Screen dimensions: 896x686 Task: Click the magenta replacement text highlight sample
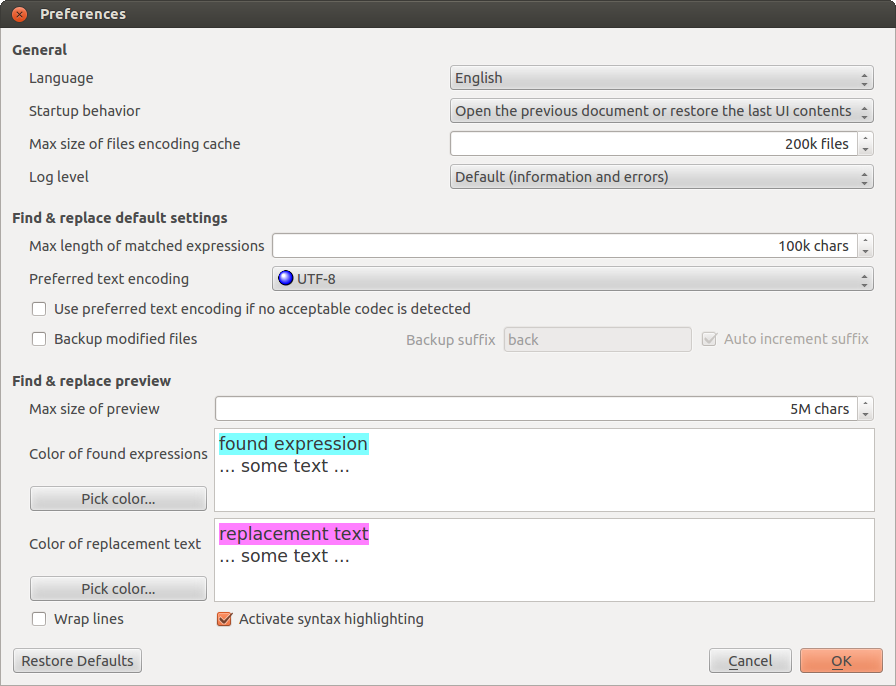(x=294, y=534)
